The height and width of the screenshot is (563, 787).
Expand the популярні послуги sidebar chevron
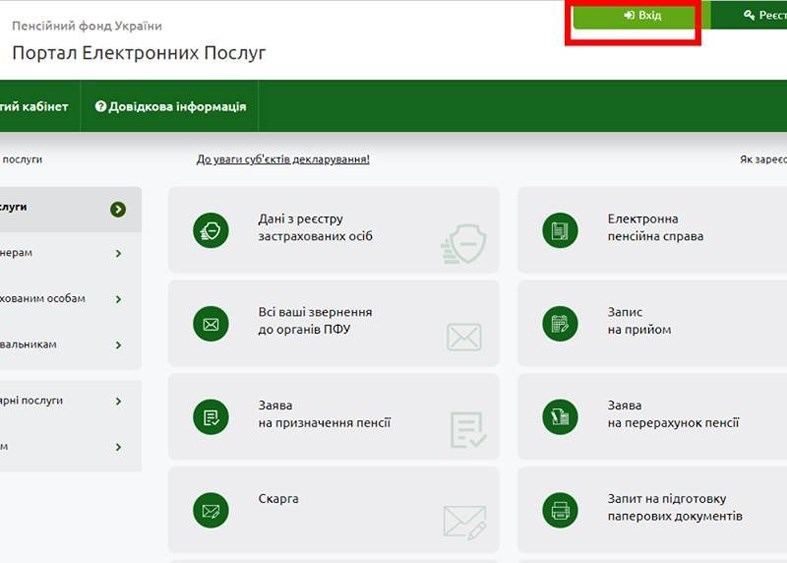coord(118,401)
